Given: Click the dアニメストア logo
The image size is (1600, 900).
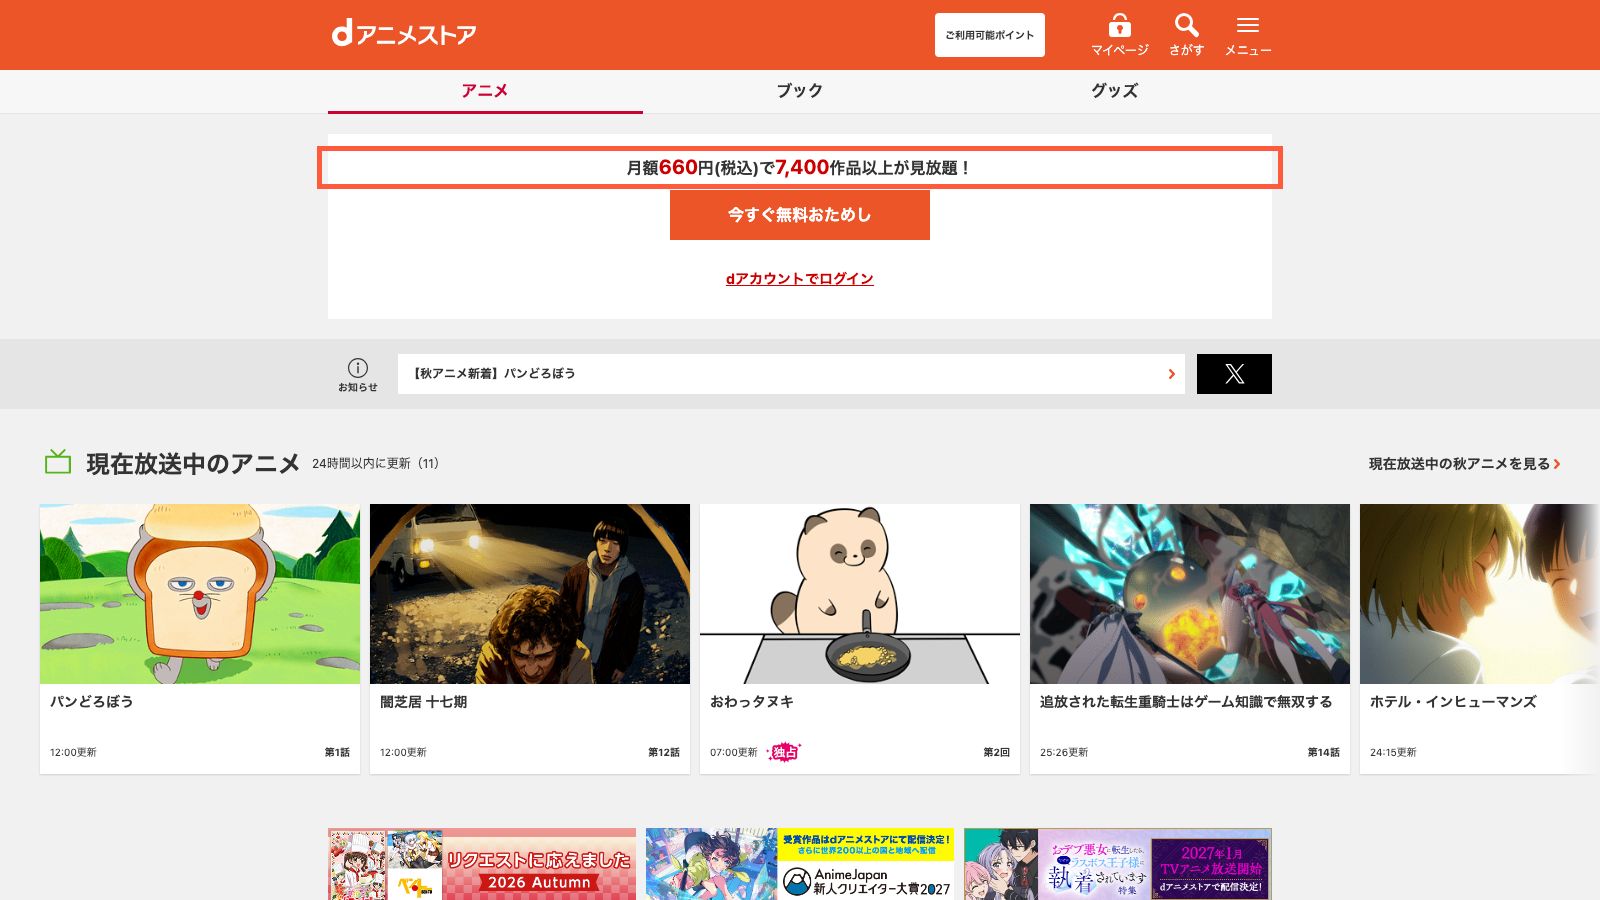Looking at the screenshot, I should coord(404,34).
